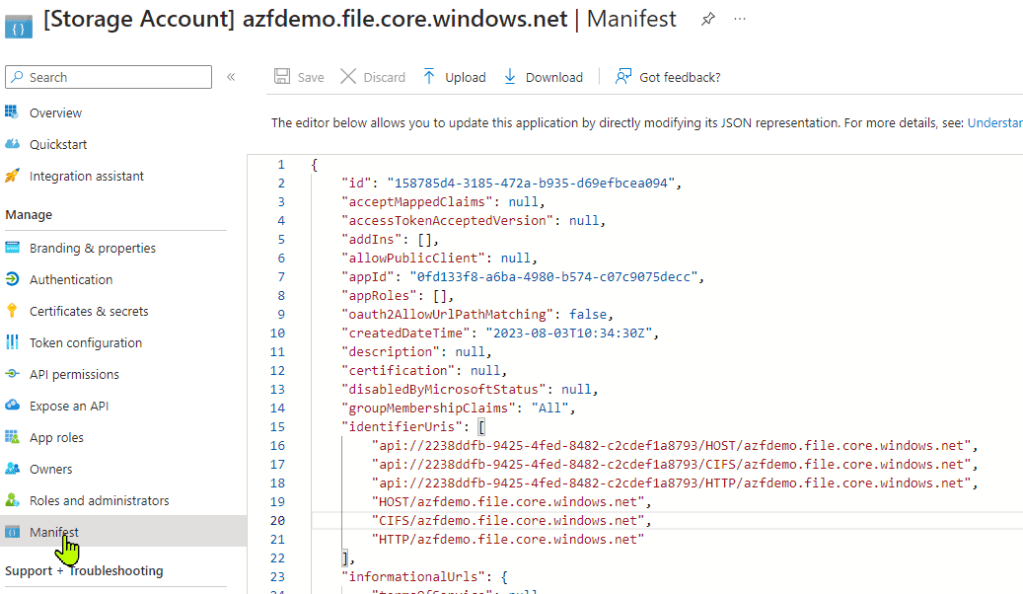Viewport: 1023px width, 594px height.
Task: Discard manifest changes
Action: [373, 77]
